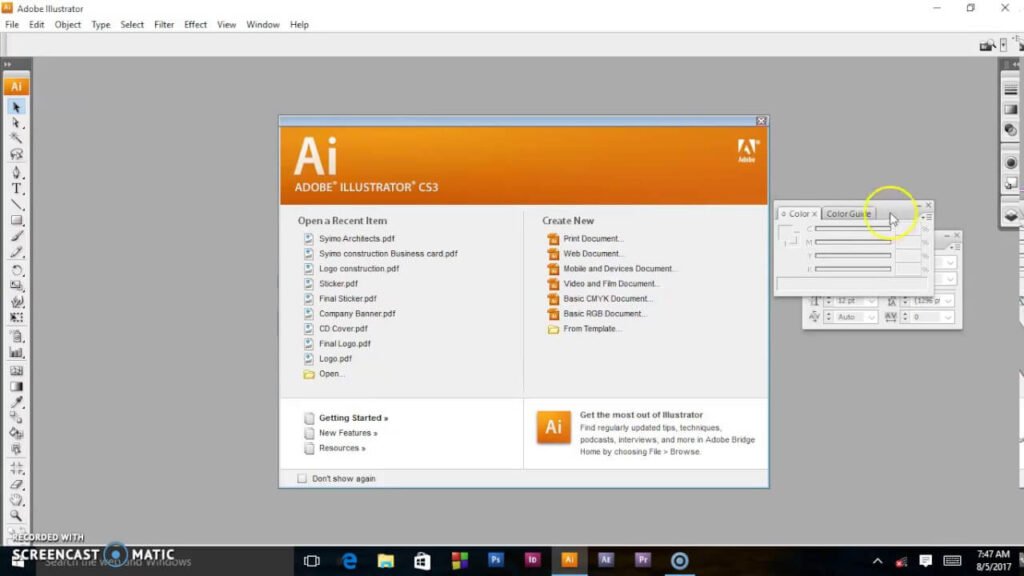Select the Line Segment tool
The image size is (1024, 576).
coord(16,204)
